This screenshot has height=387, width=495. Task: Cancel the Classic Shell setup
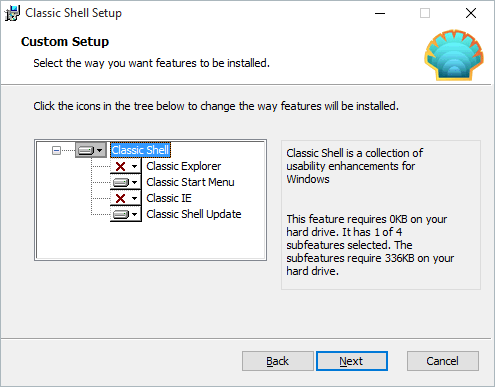[443, 361]
